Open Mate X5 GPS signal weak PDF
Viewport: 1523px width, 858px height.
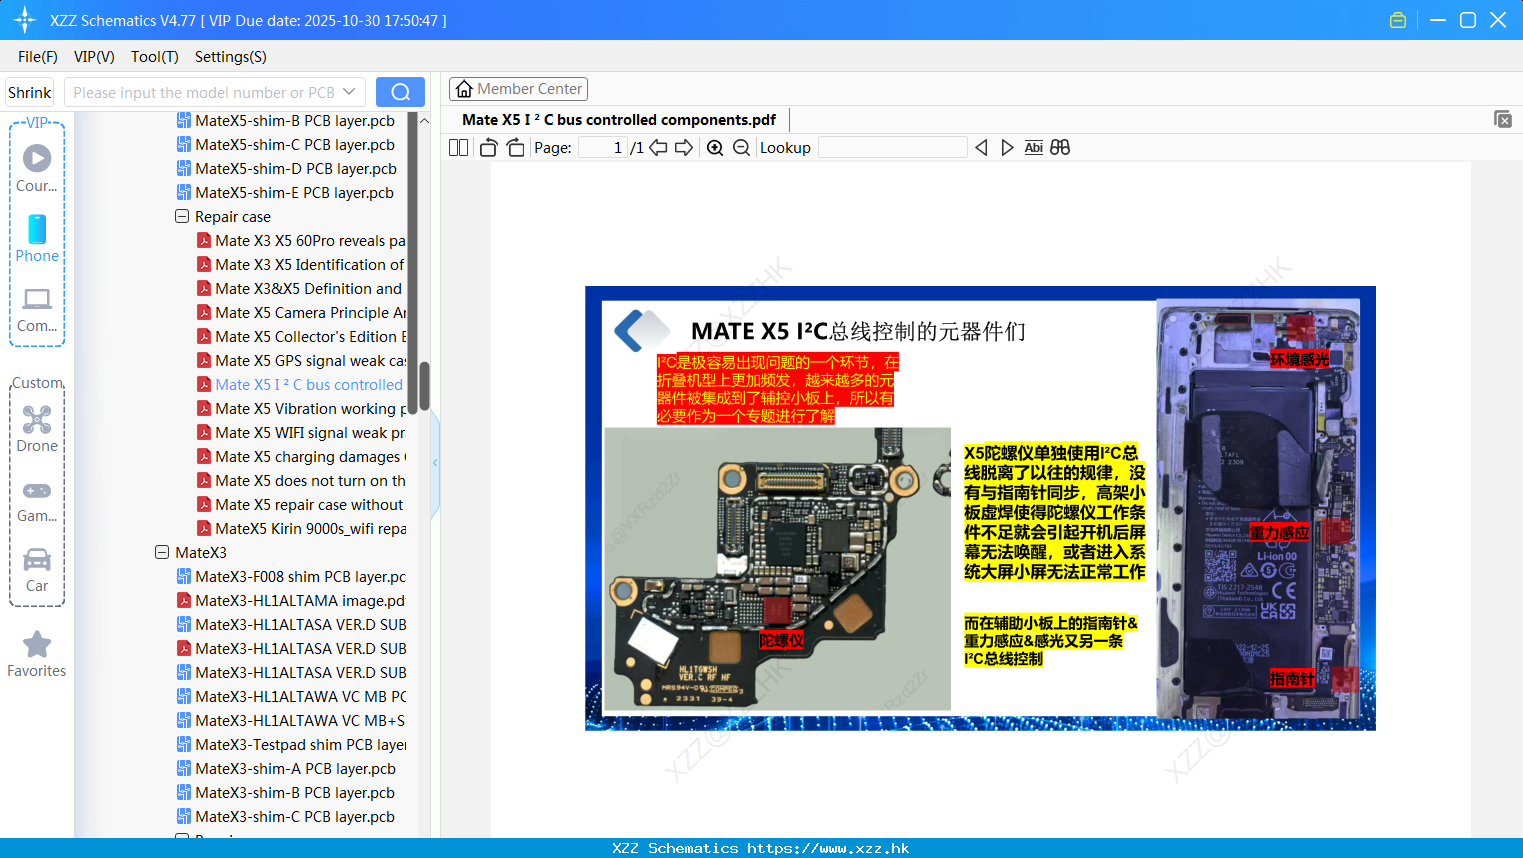click(x=301, y=360)
